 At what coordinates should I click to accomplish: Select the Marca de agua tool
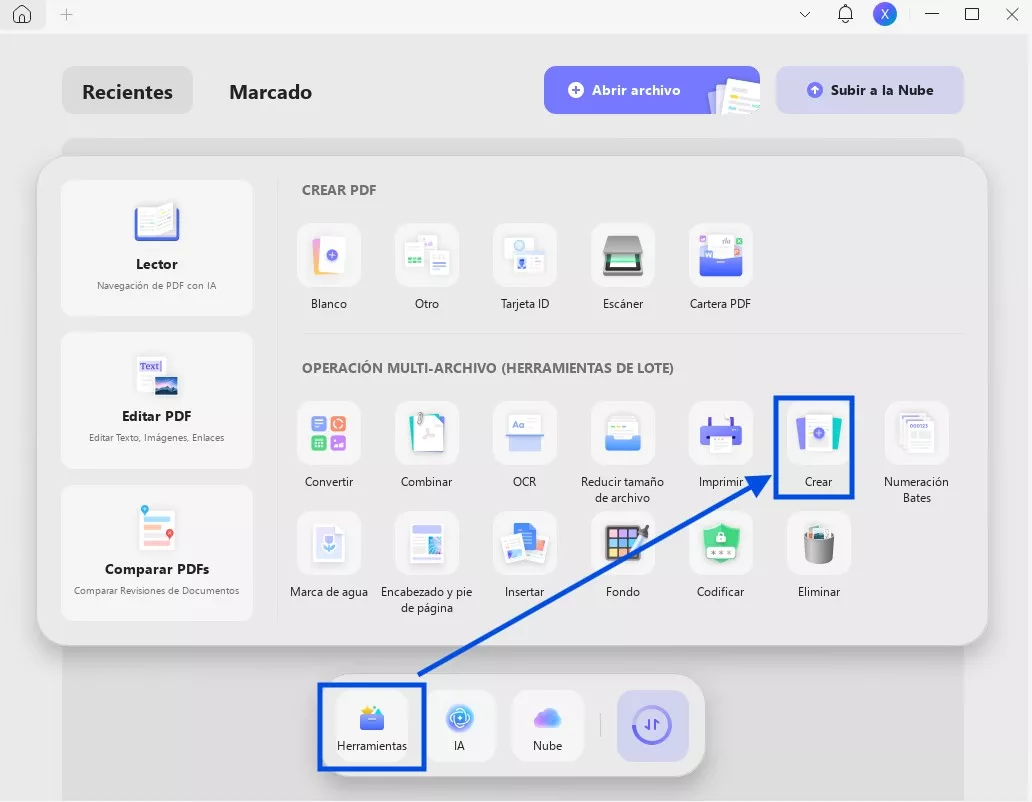(x=329, y=543)
